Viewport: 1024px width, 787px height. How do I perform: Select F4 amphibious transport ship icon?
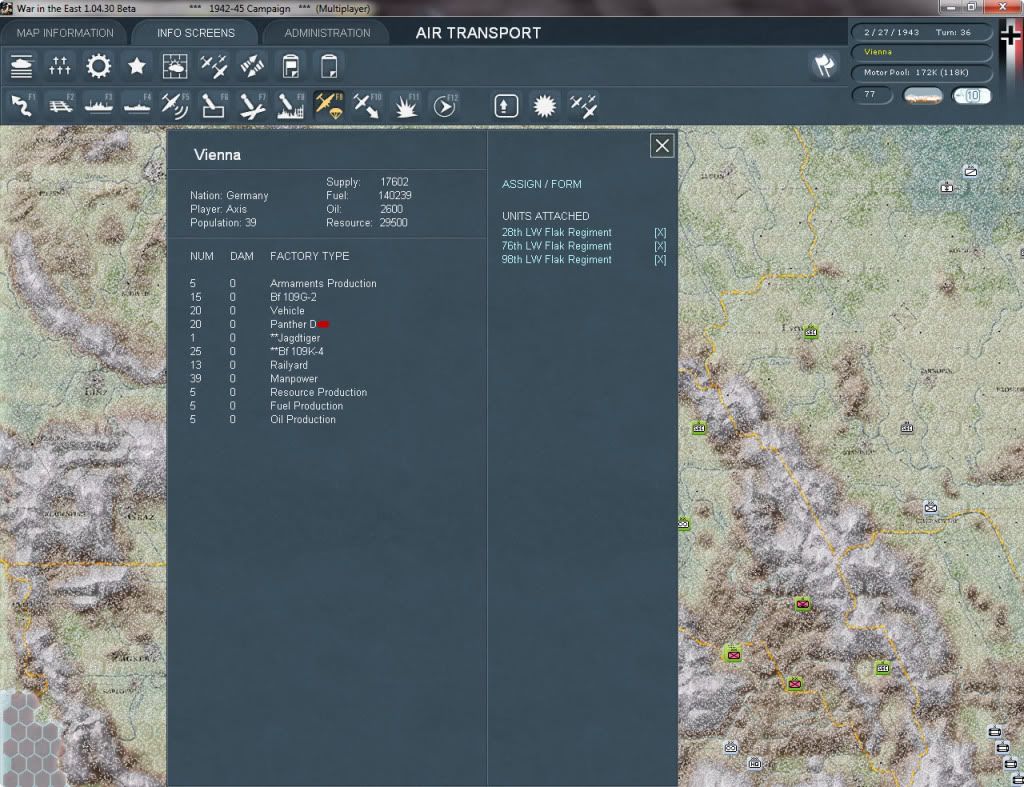click(137, 105)
